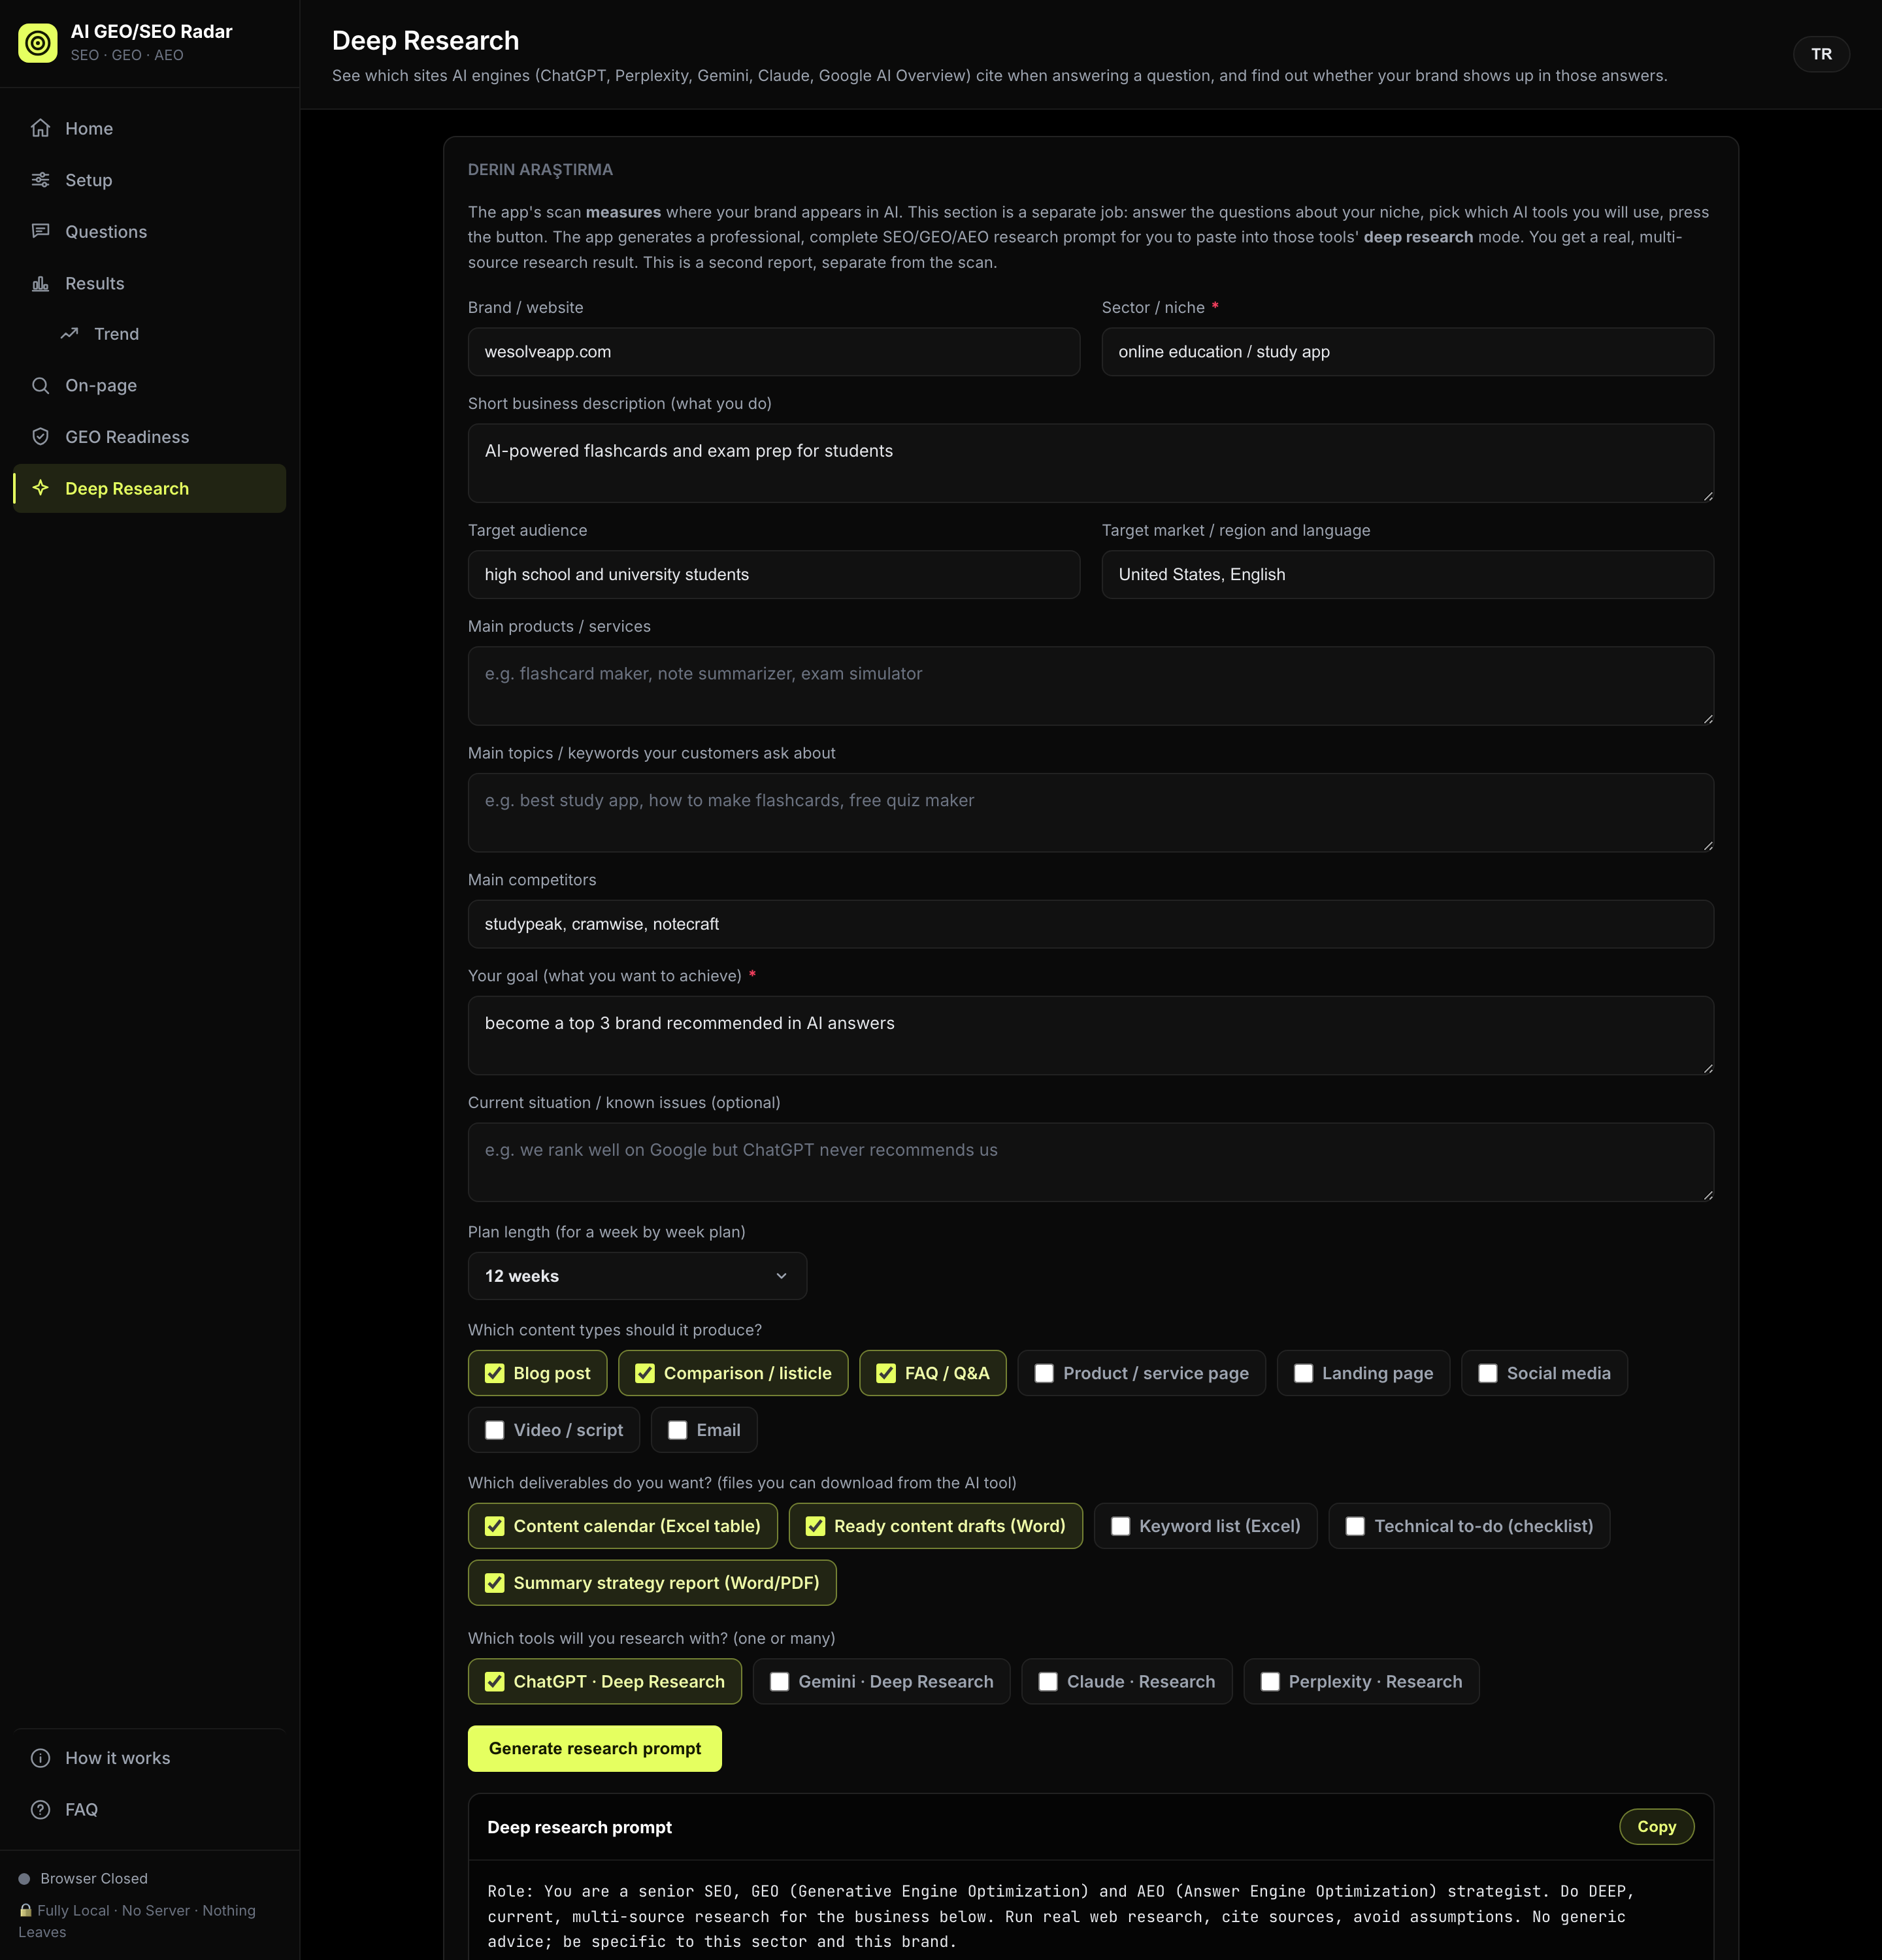The width and height of the screenshot is (1882, 1960).
Task: Enable the Landing page content type checkbox
Action: 1303,1373
